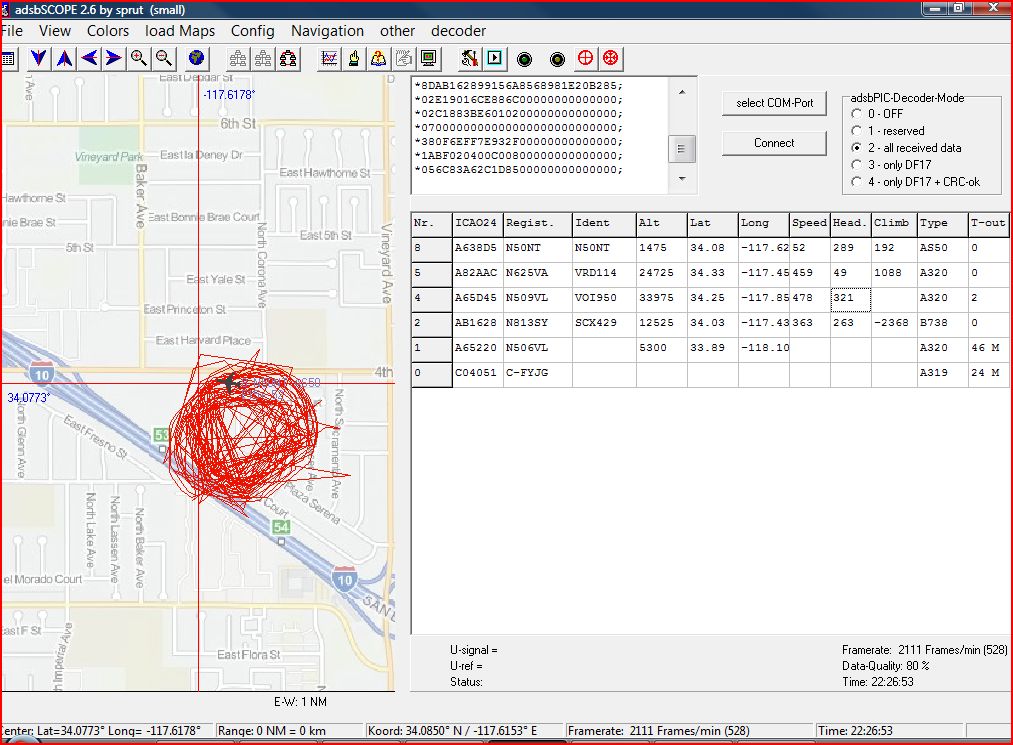The width and height of the screenshot is (1013, 745).
Task: Click the green play button icon
Action: (x=494, y=58)
